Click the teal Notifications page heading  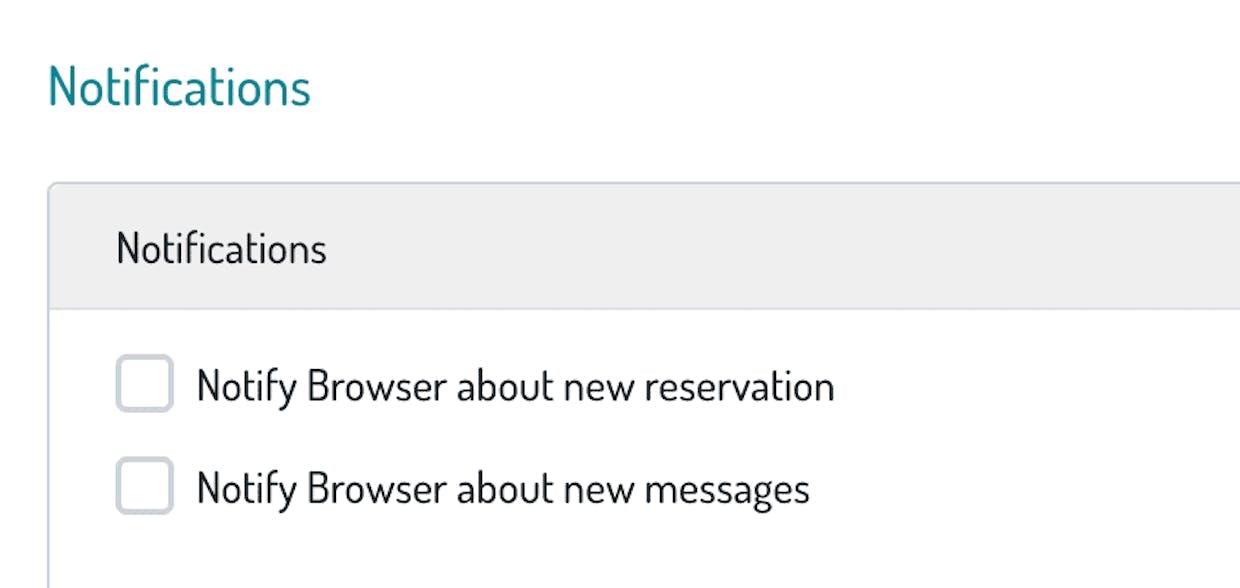point(180,87)
